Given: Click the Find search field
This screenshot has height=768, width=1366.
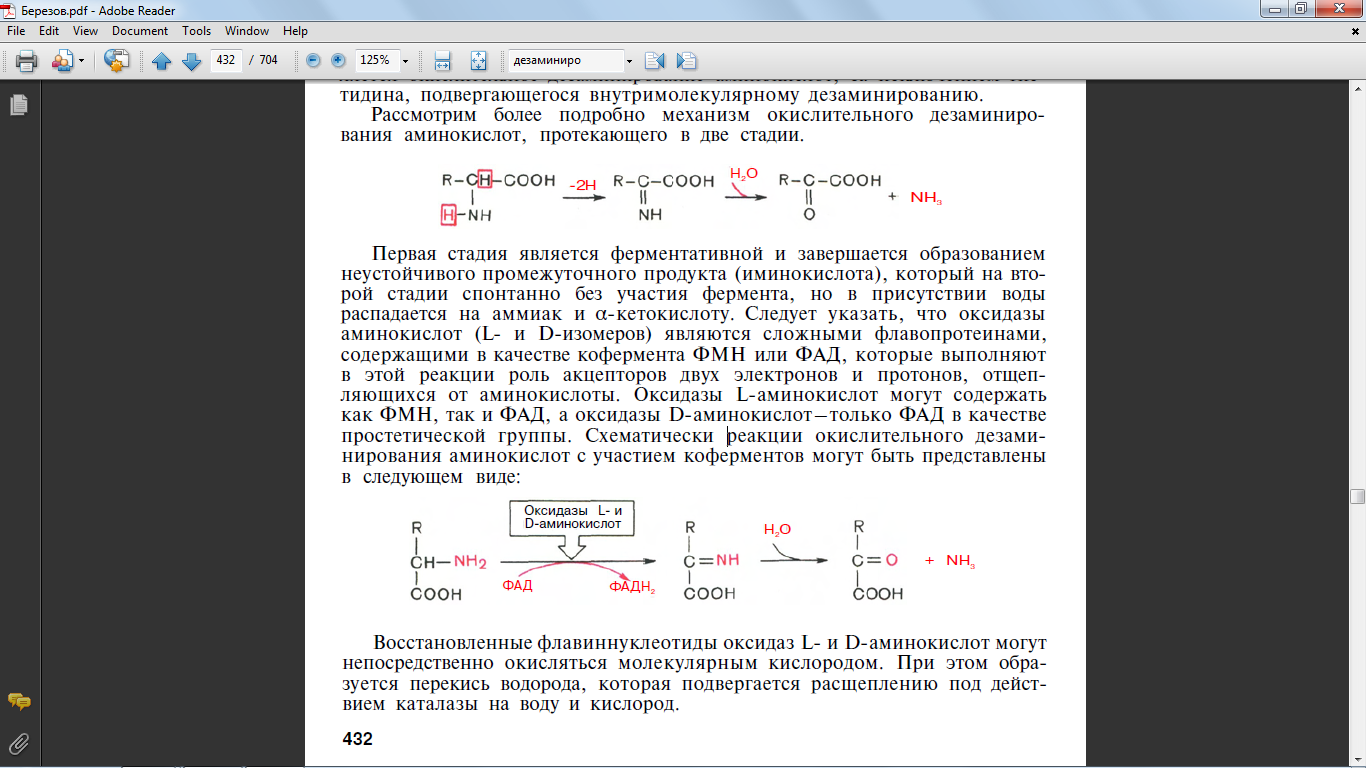Looking at the screenshot, I should 565,60.
